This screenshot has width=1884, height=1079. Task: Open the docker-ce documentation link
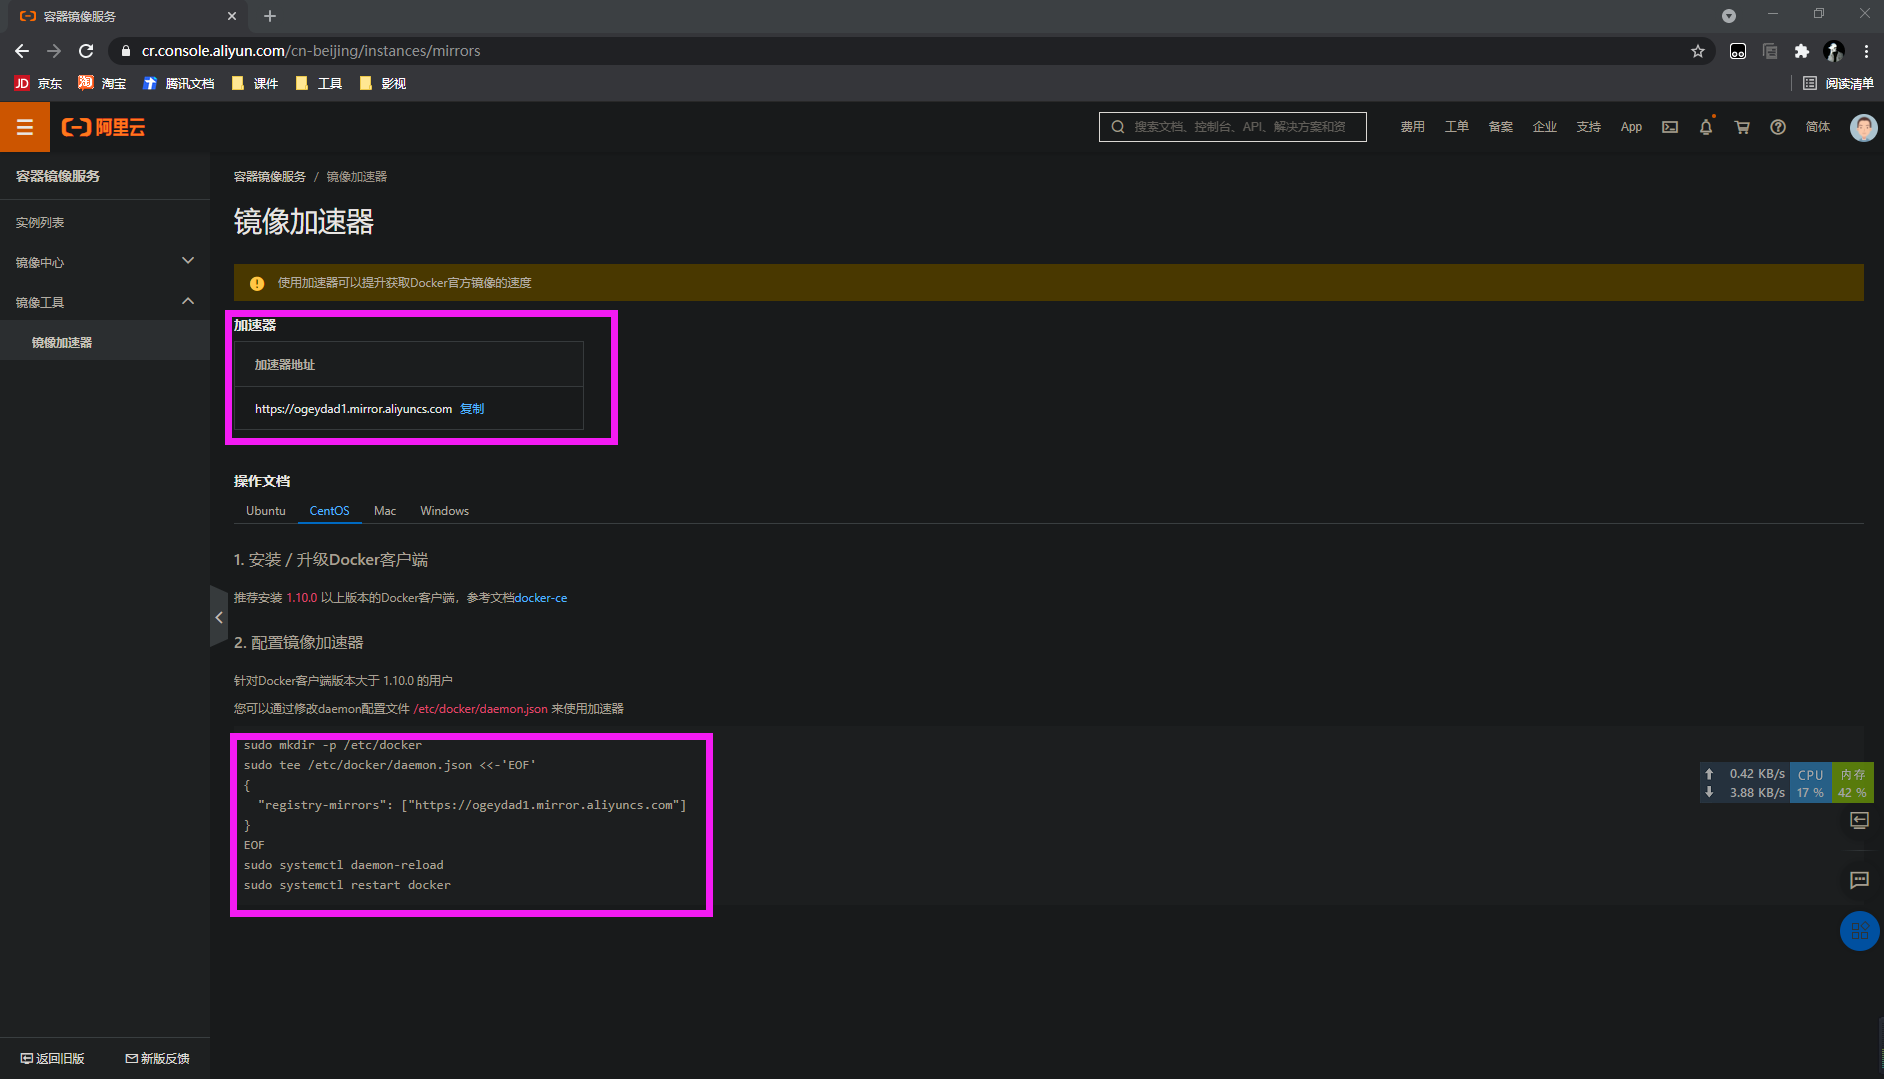pos(541,598)
